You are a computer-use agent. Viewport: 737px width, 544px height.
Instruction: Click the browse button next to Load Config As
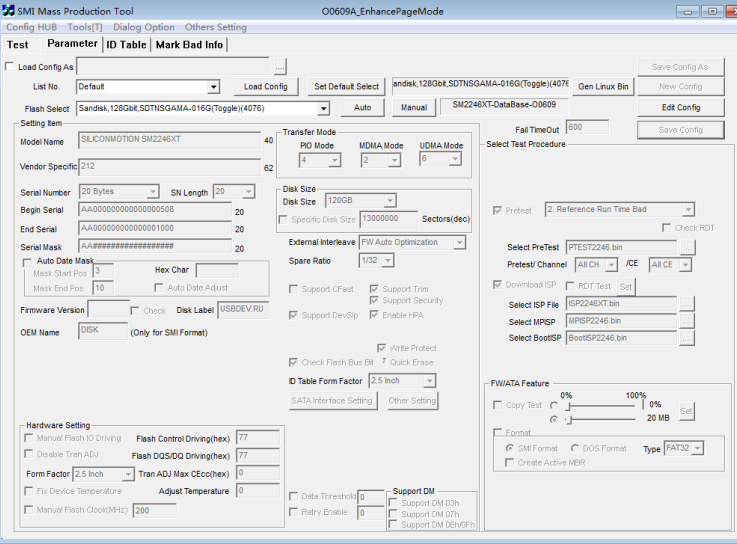pyautogui.click(x=280, y=67)
